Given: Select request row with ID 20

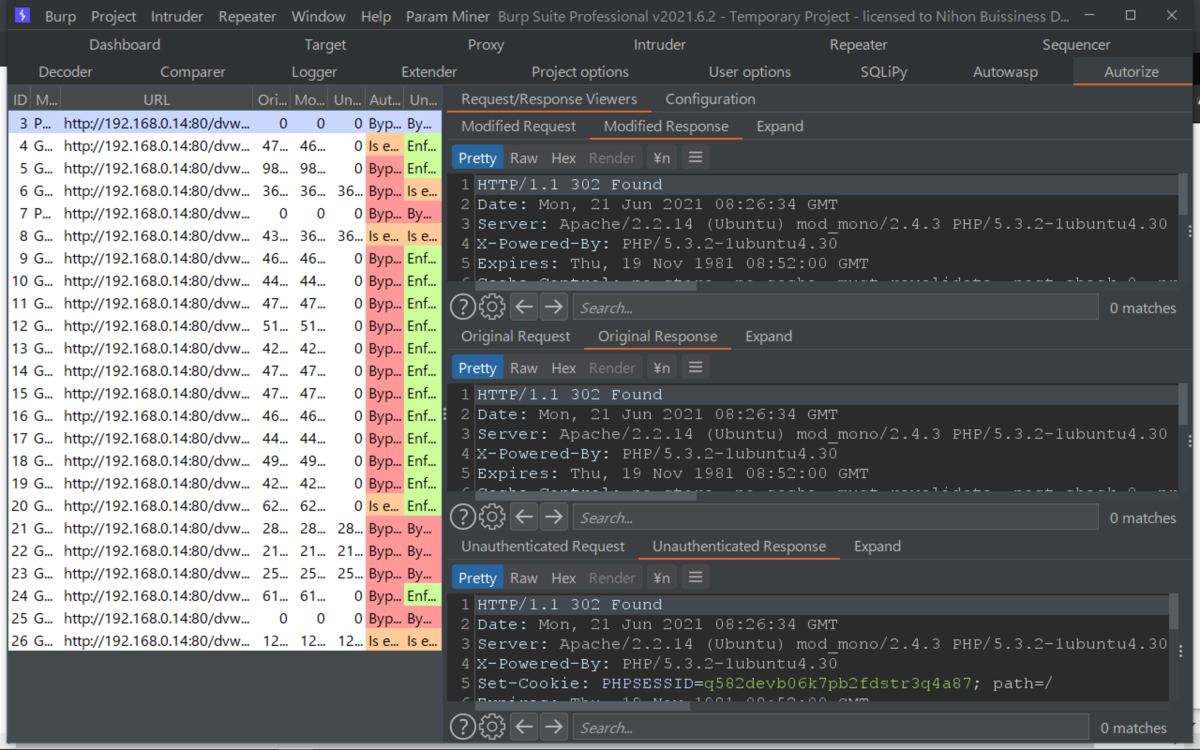Looking at the screenshot, I should click(x=224, y=506).
